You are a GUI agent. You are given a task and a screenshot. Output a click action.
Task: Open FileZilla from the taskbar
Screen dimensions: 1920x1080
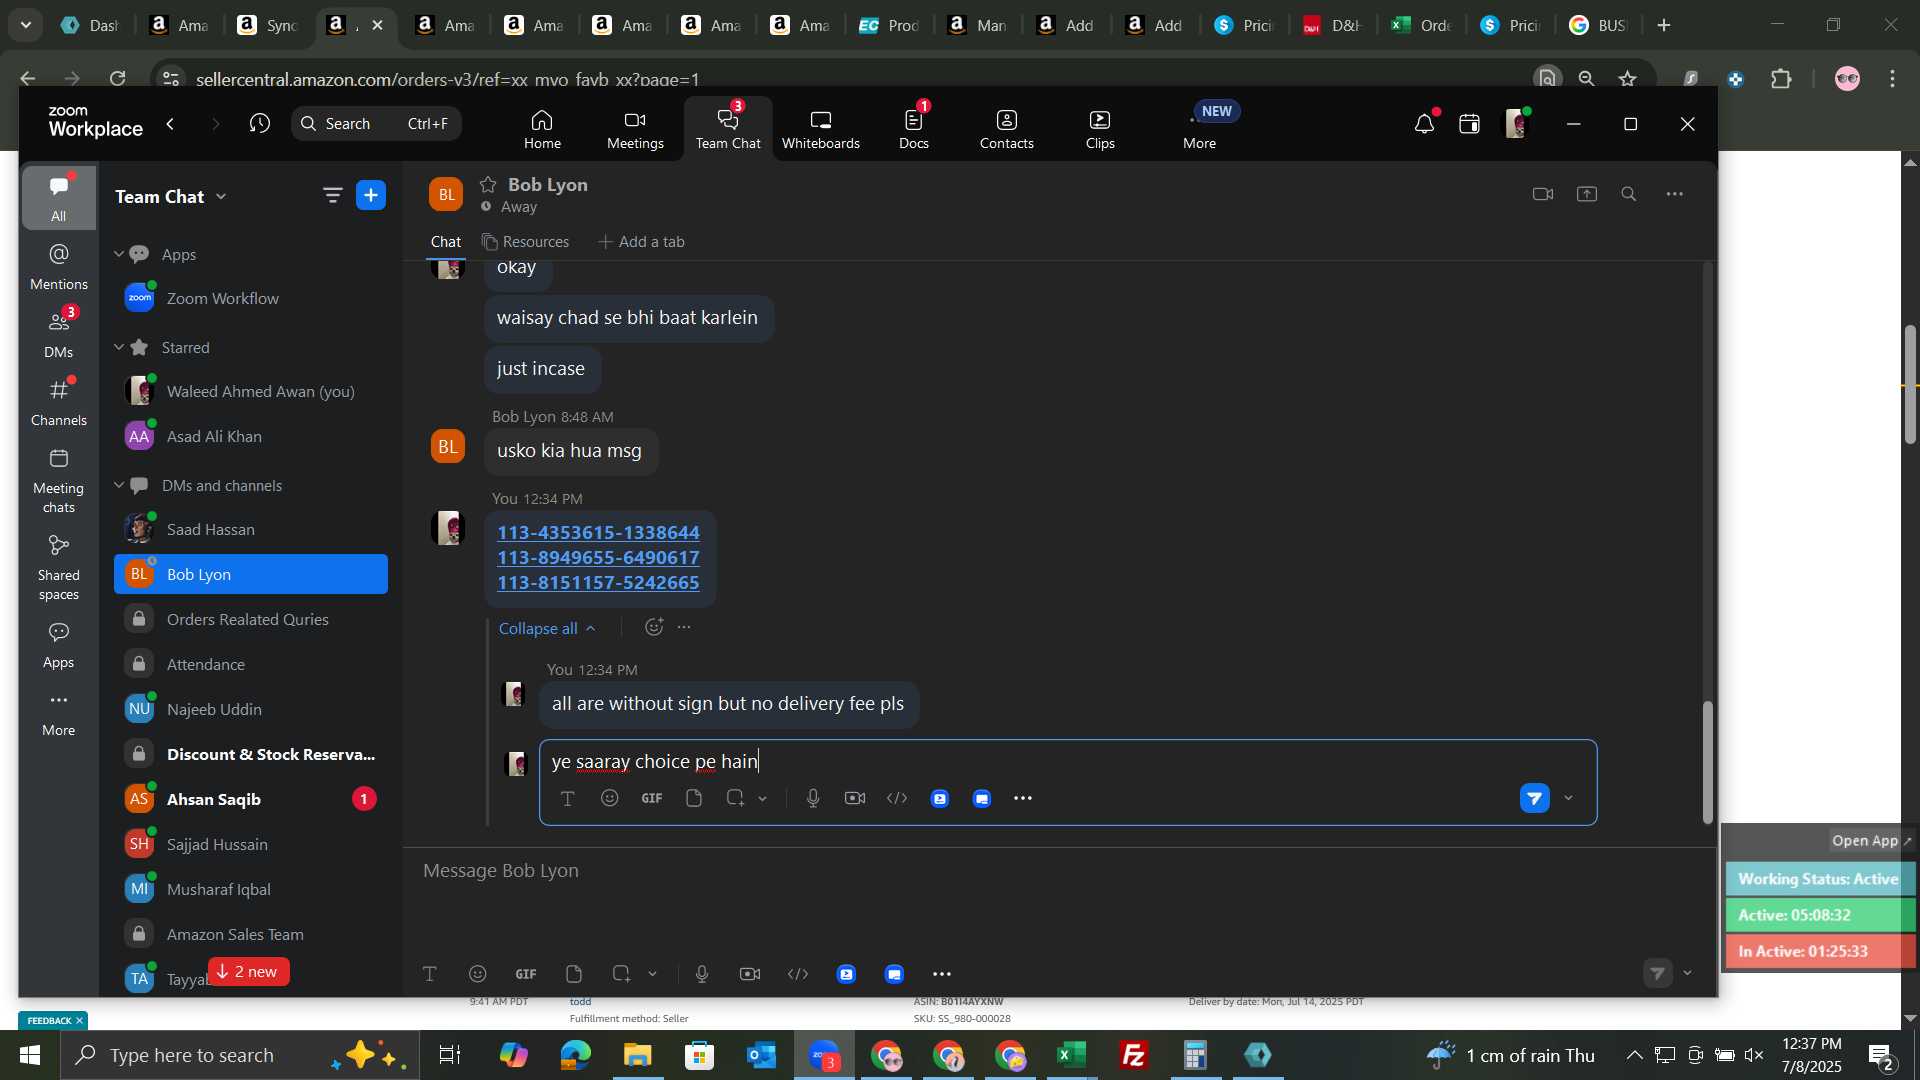pyautogui.click(x=1134, y=1055)
